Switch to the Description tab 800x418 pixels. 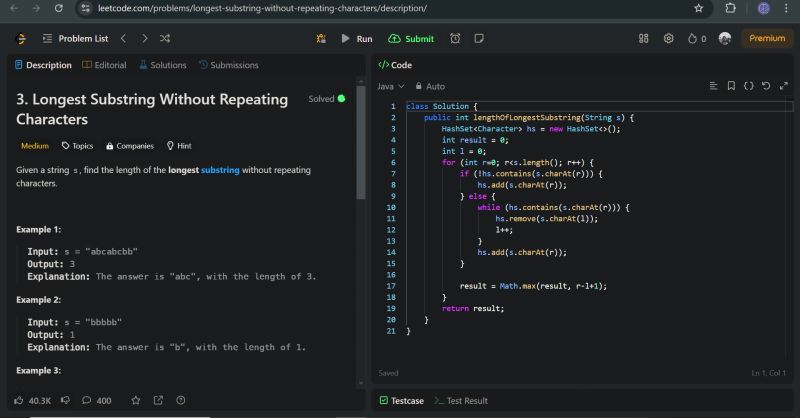click(x=43, y=65)
